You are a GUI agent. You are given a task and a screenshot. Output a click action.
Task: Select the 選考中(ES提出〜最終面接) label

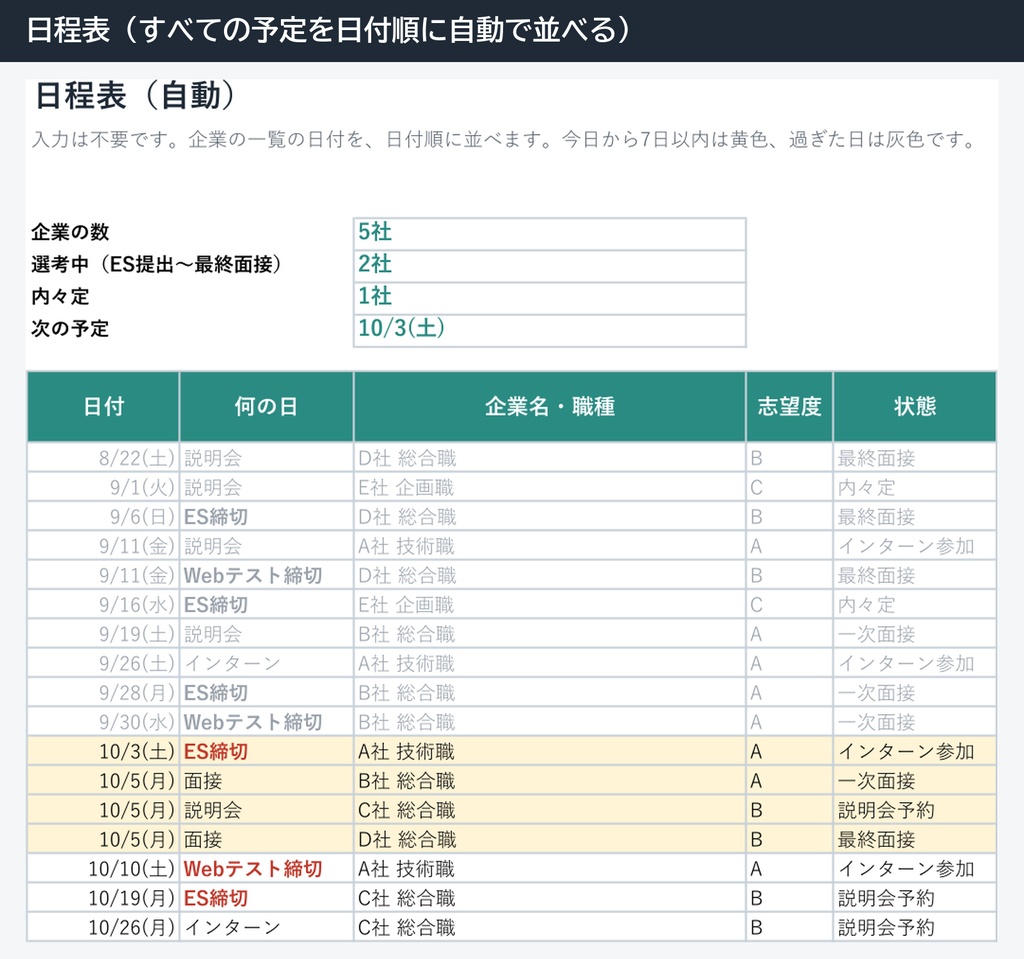click(x=157, y=264)
